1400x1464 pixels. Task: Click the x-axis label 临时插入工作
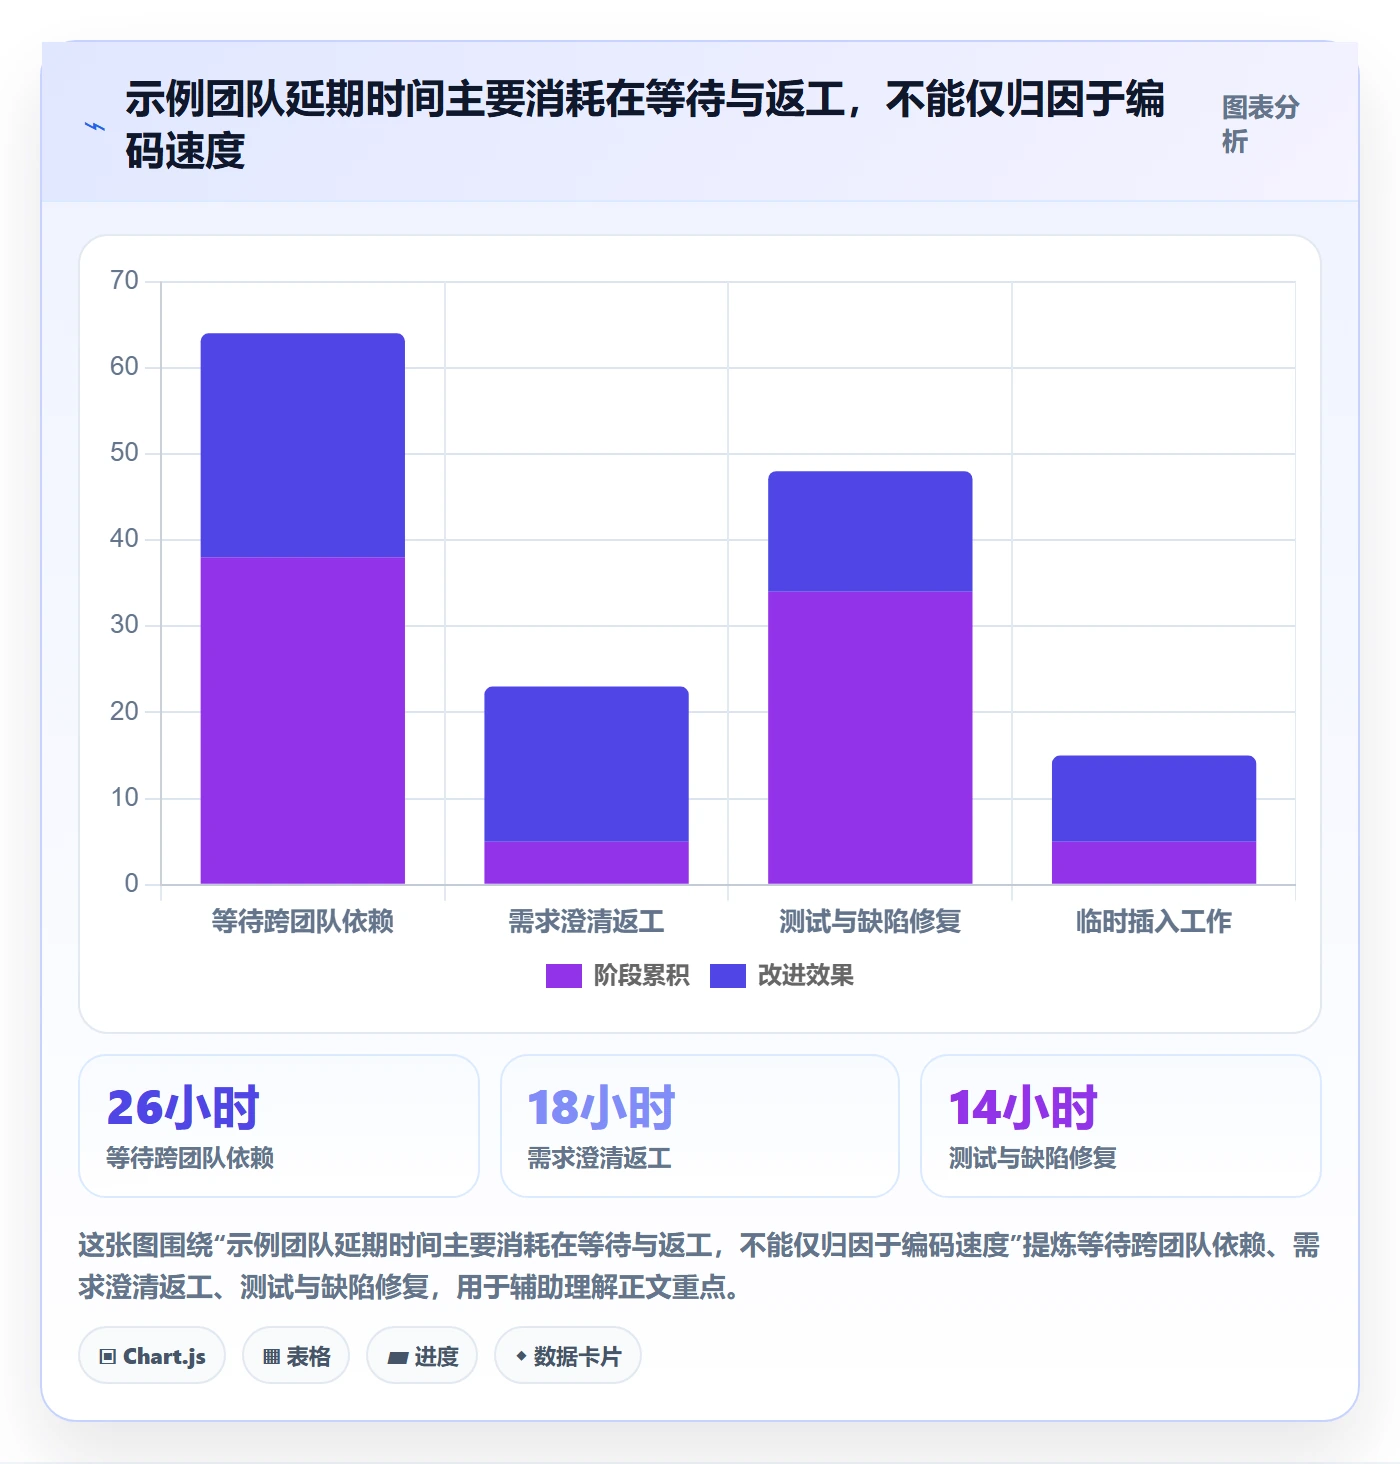click(x=1154, y=921)
